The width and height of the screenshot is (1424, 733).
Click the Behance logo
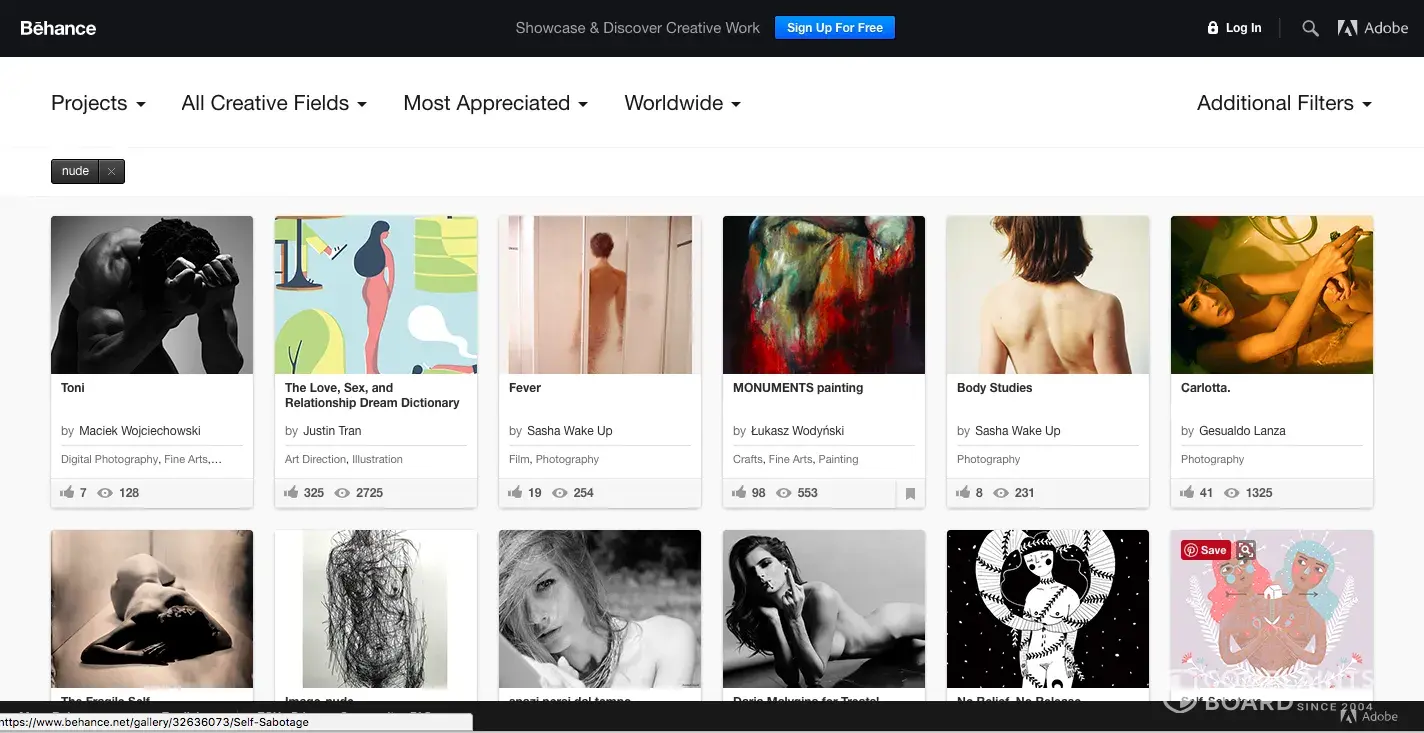(x=58, y=28)
